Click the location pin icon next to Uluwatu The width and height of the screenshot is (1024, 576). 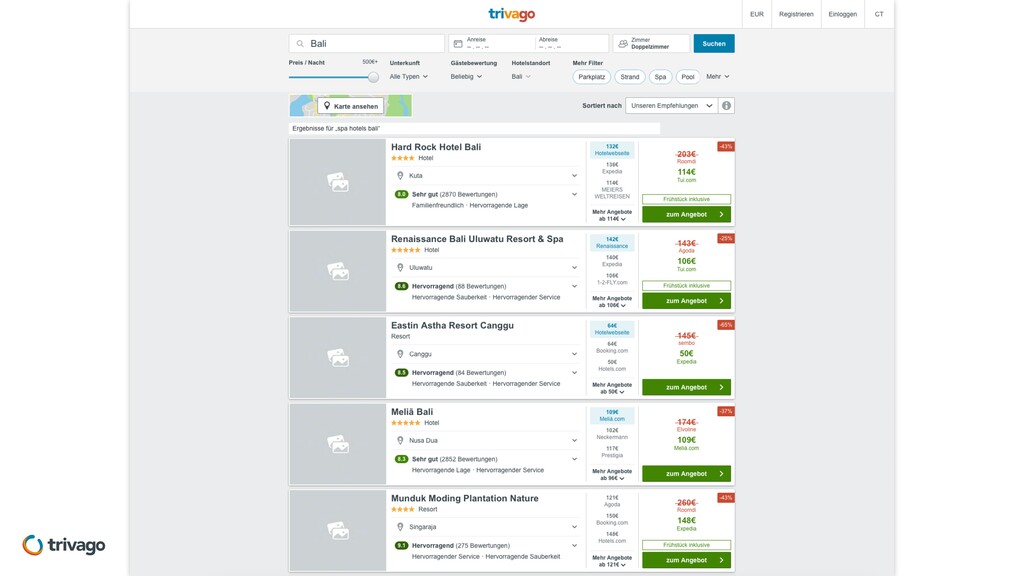400,268
